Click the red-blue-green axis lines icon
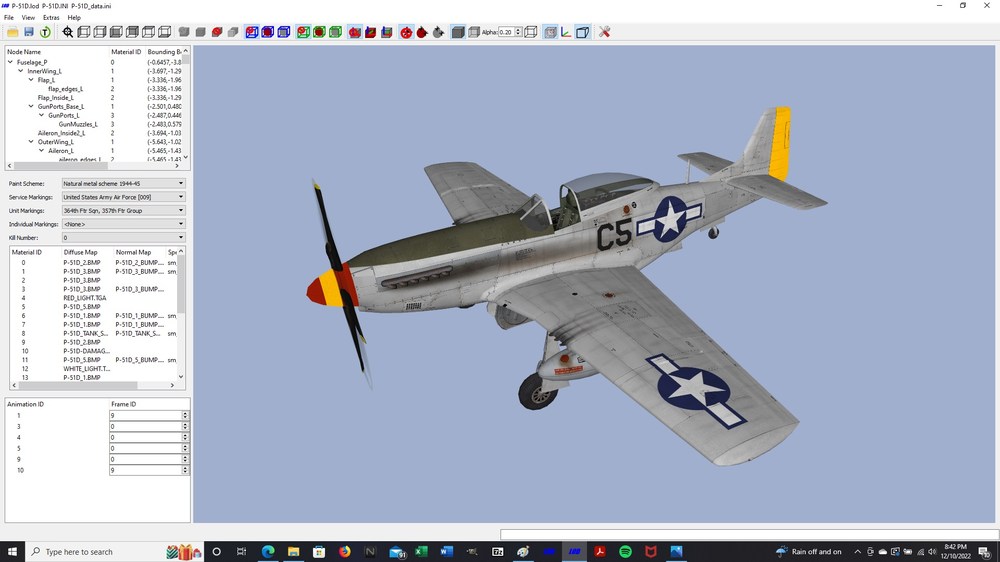1000x562 pixels. (566, 32)
